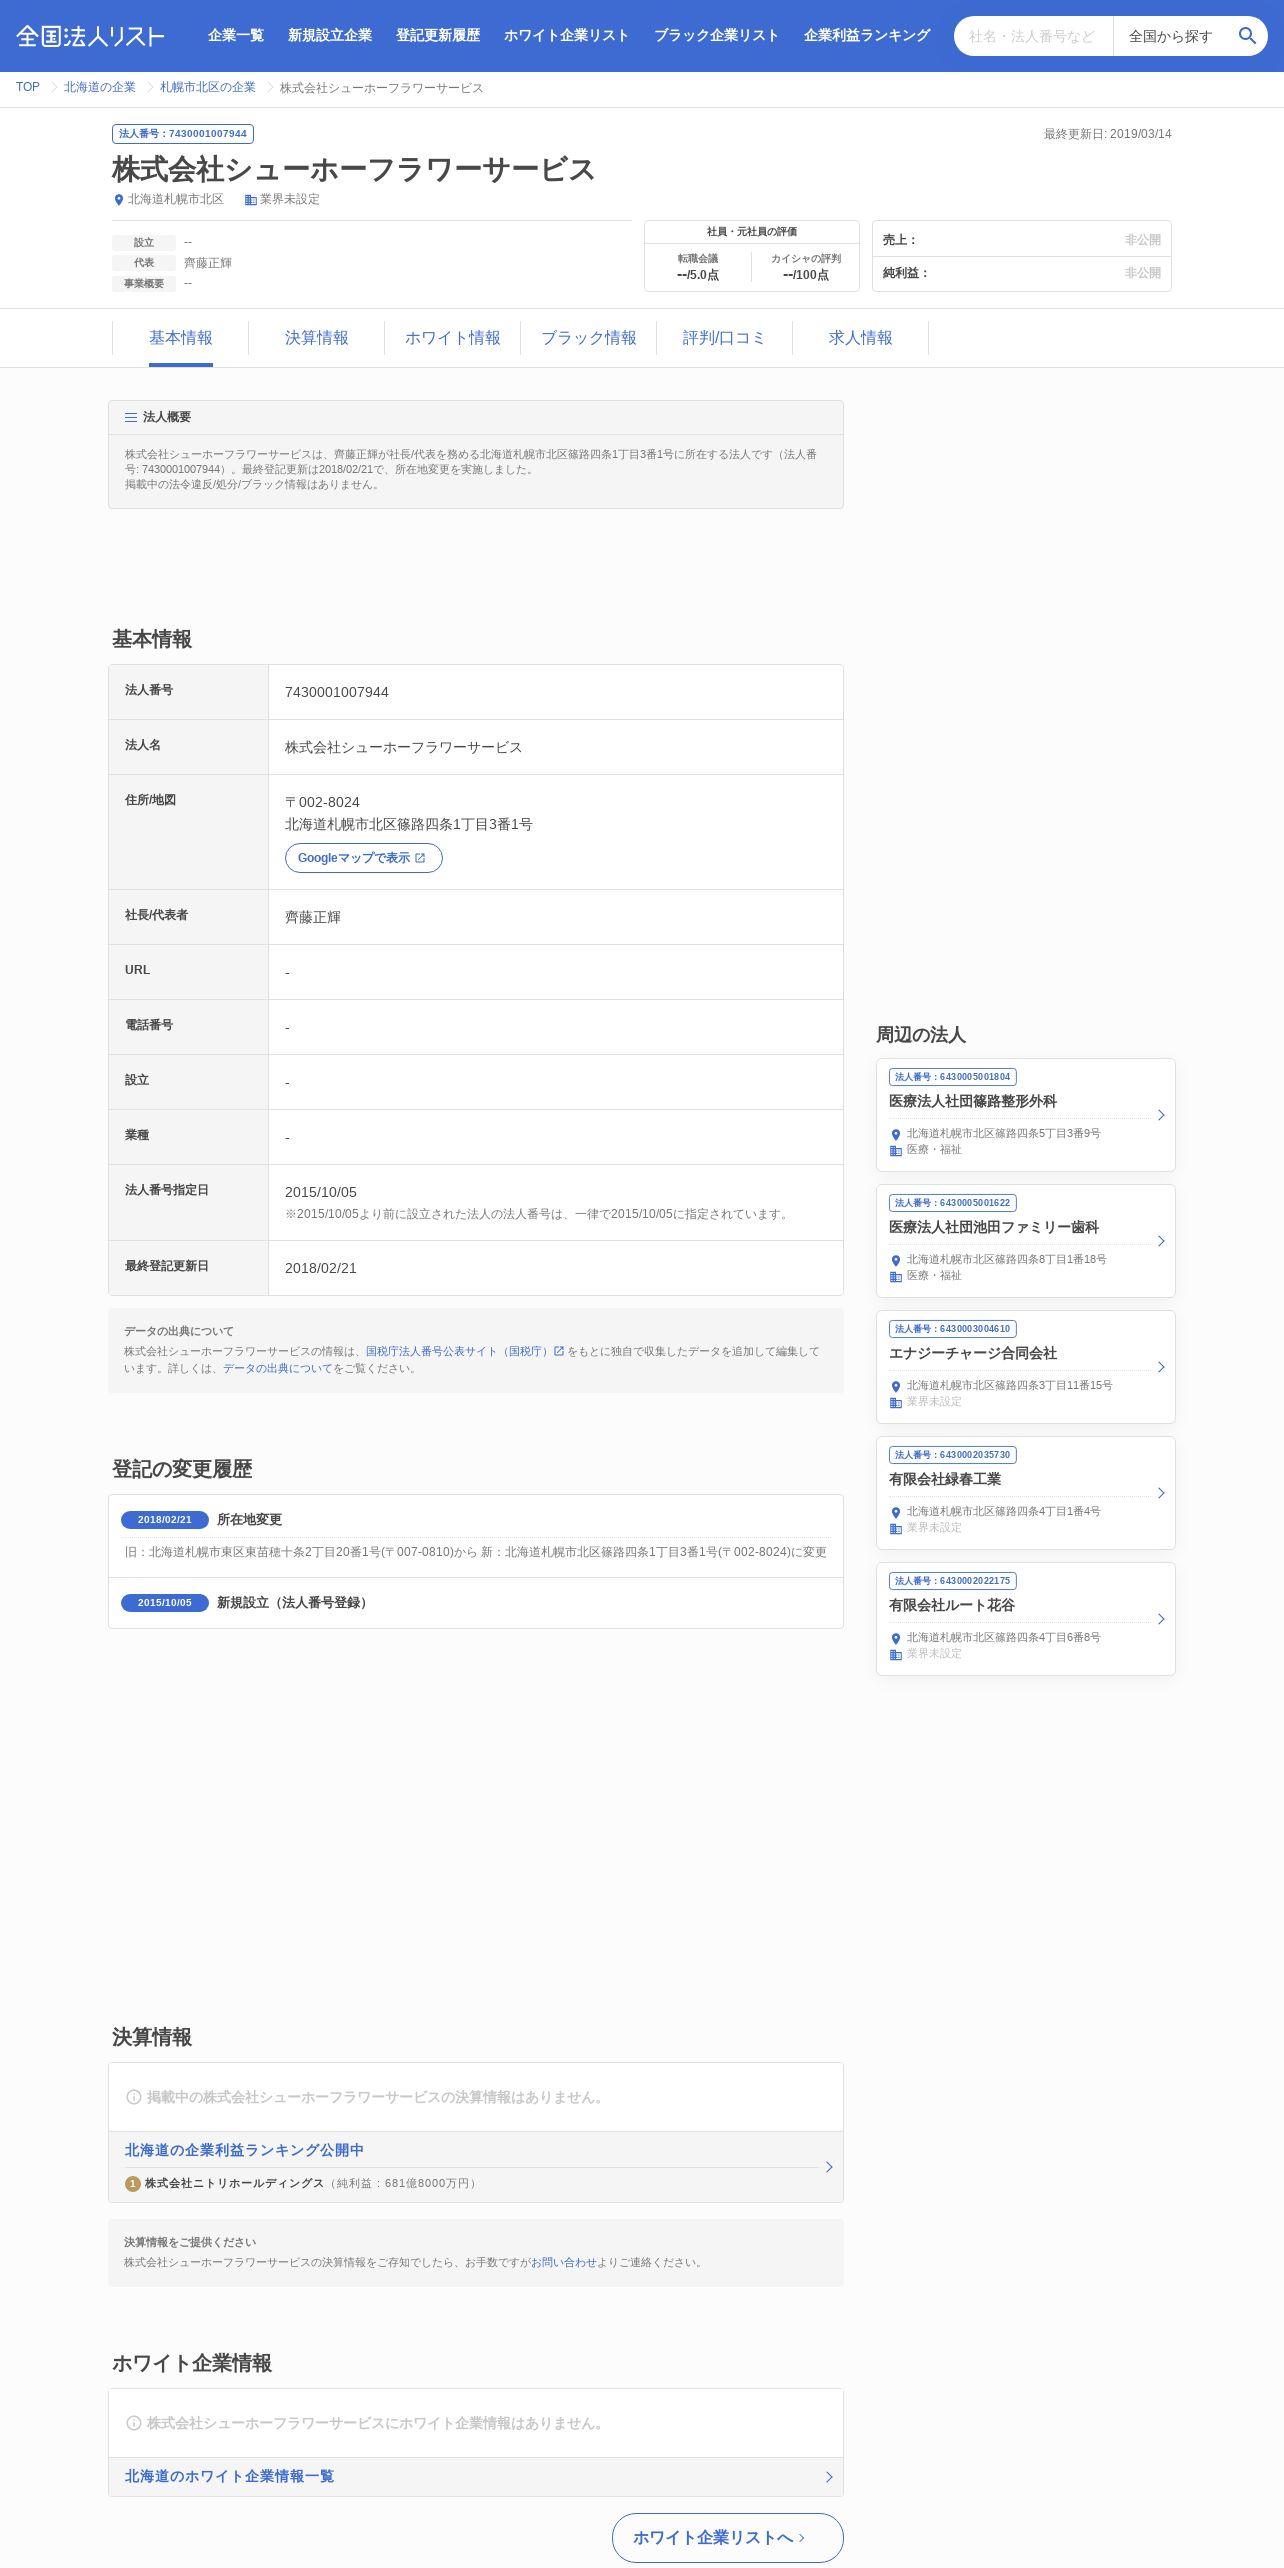Select the 7430001007944 value in 法人番号 row
This screenshot has width=1284, height=2568.
tap(337, 692)
